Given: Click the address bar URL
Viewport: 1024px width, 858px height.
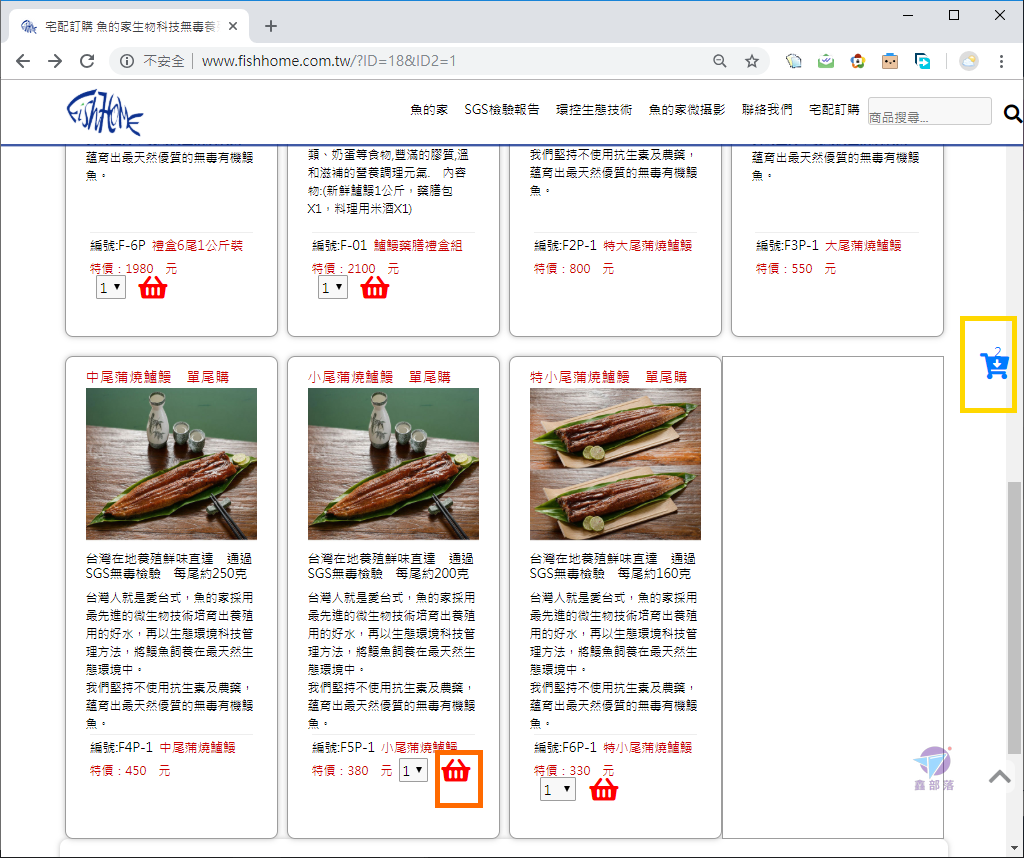Looking at the screenshot, I should 328,61.
